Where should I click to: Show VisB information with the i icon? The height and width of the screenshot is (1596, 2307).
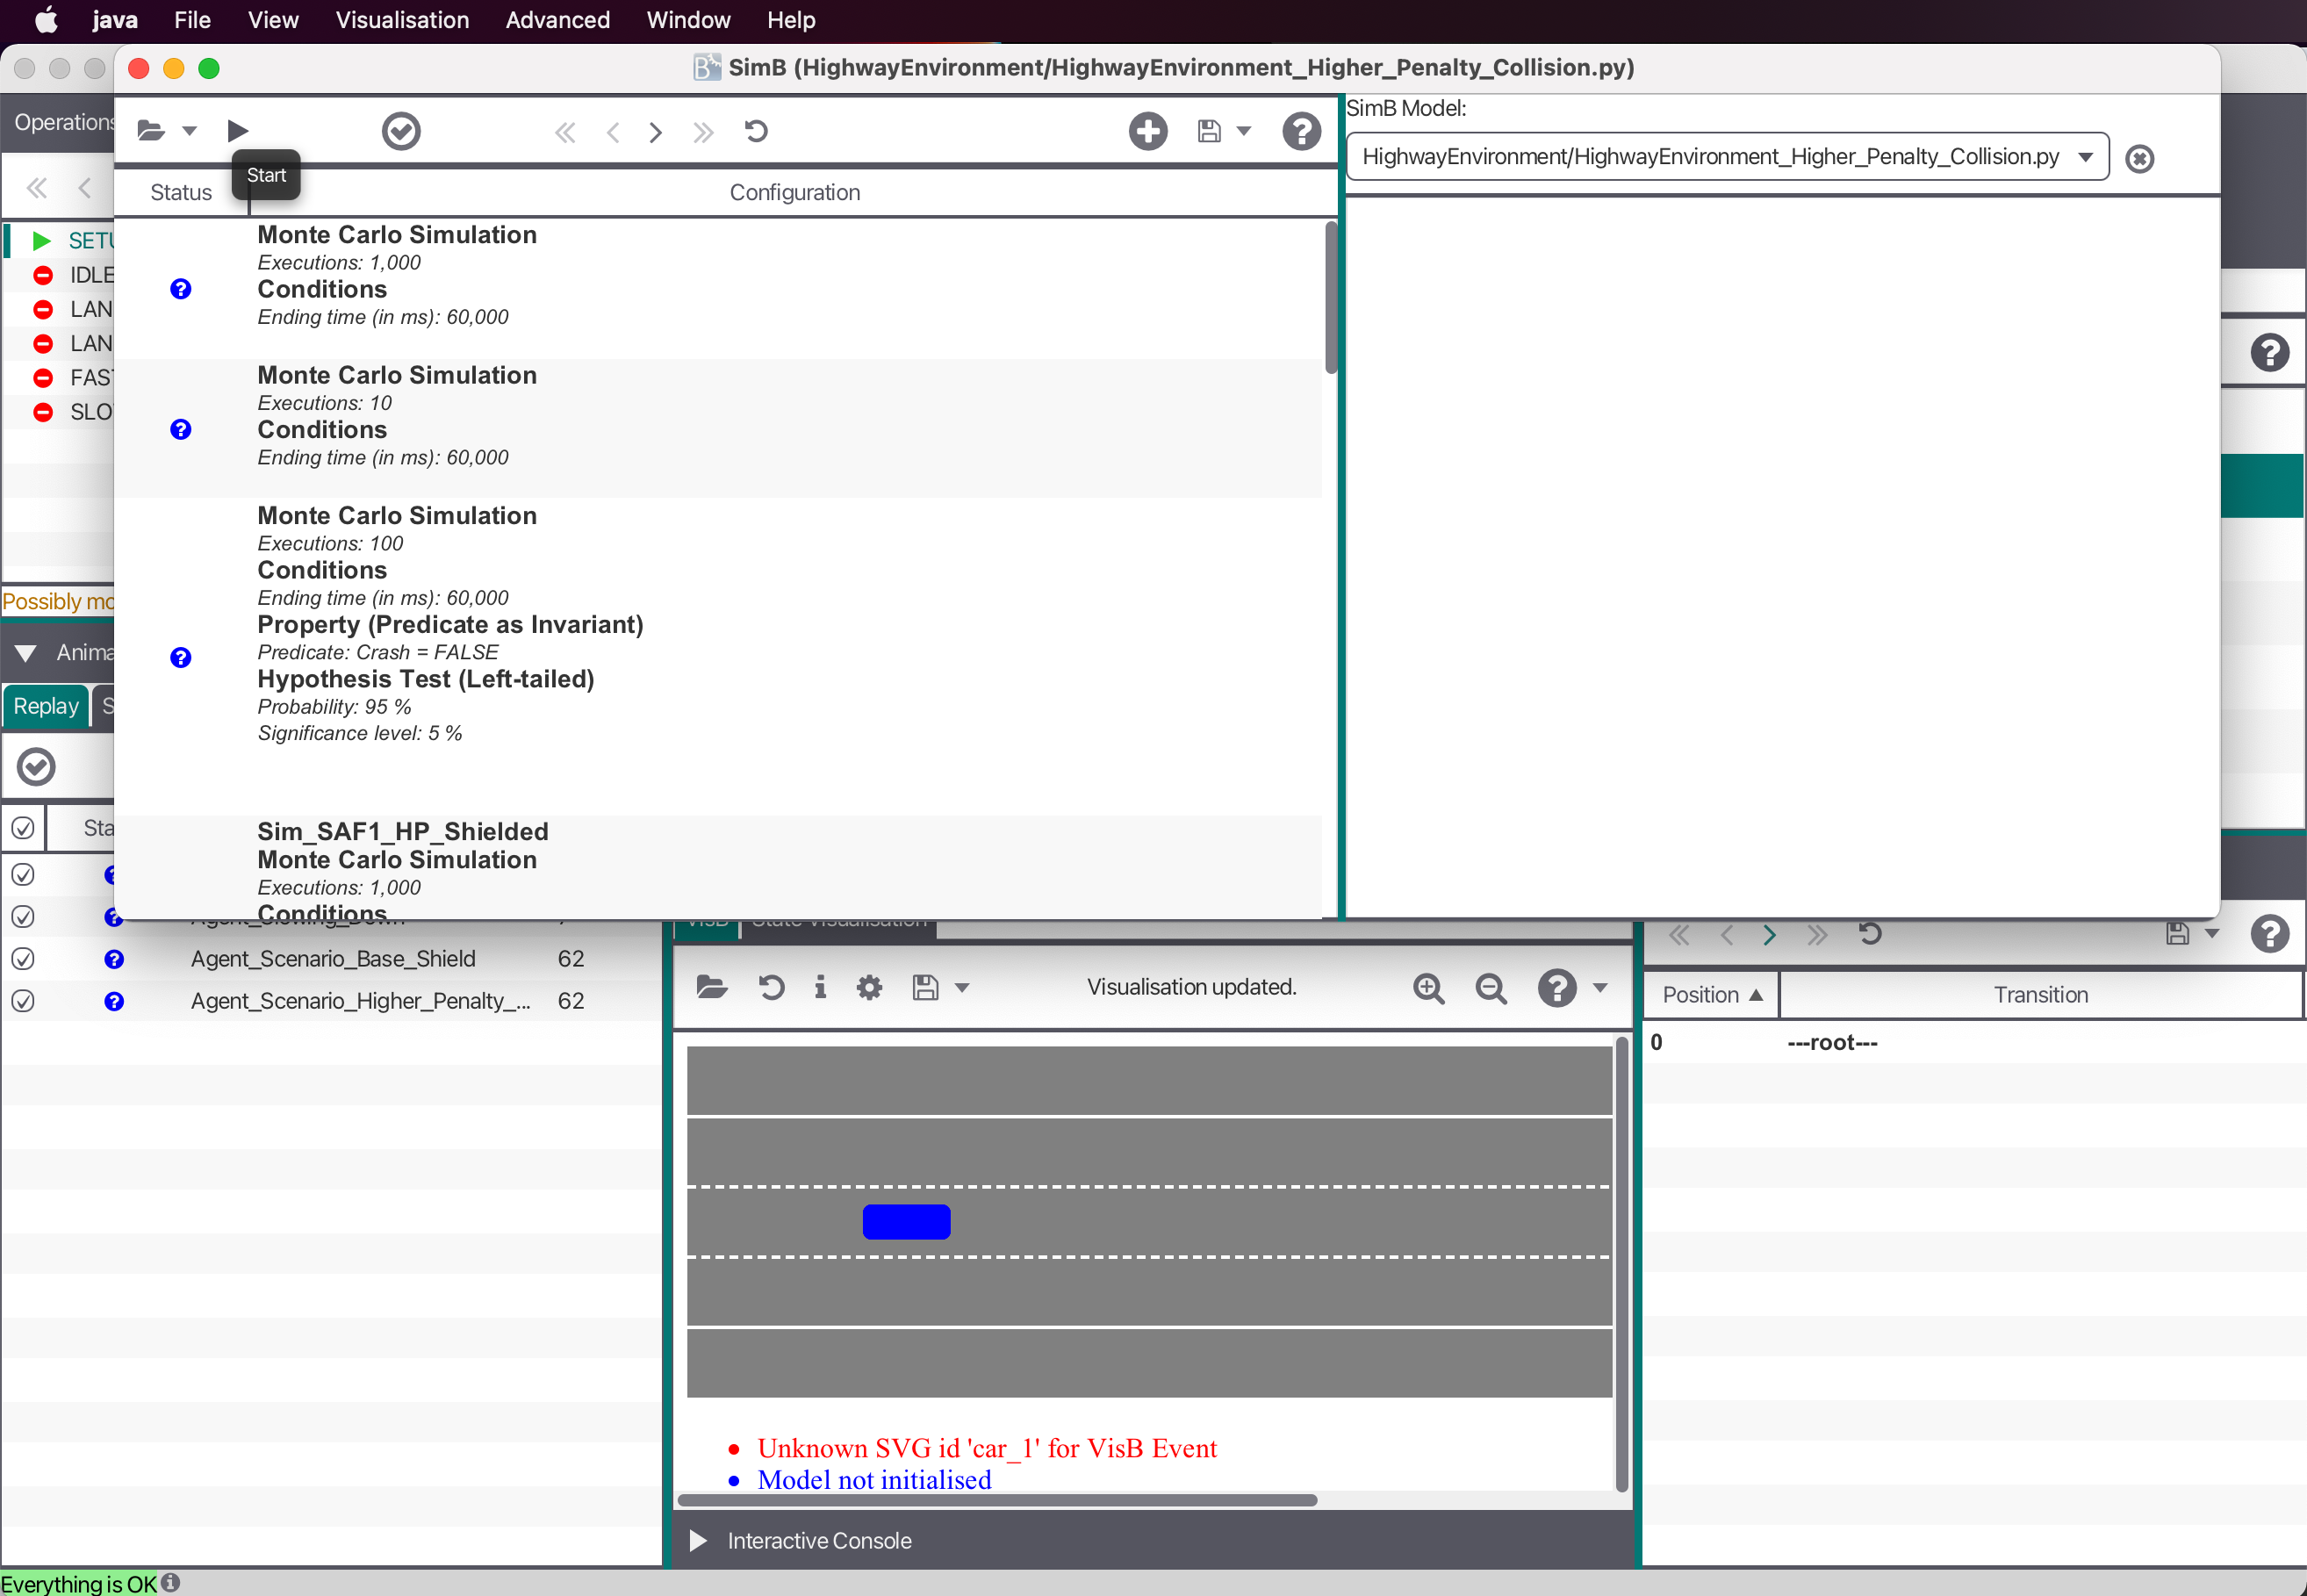820,988
